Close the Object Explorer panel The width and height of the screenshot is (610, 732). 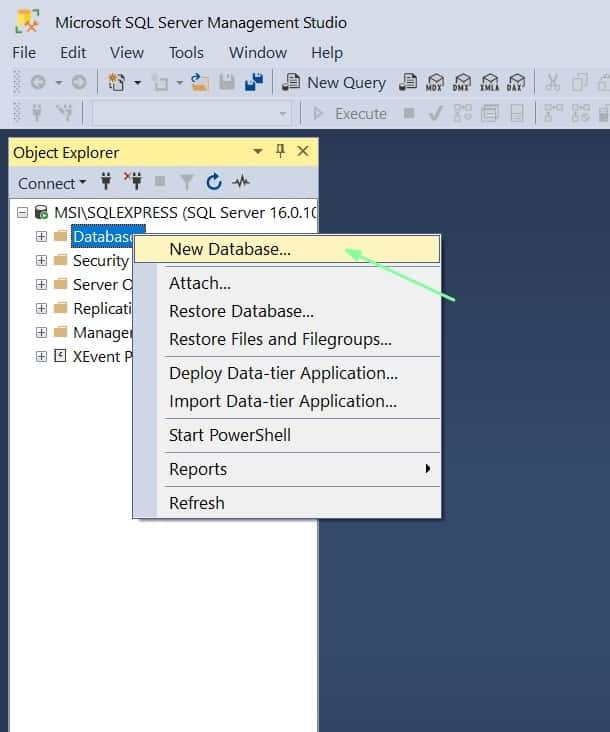303,151
